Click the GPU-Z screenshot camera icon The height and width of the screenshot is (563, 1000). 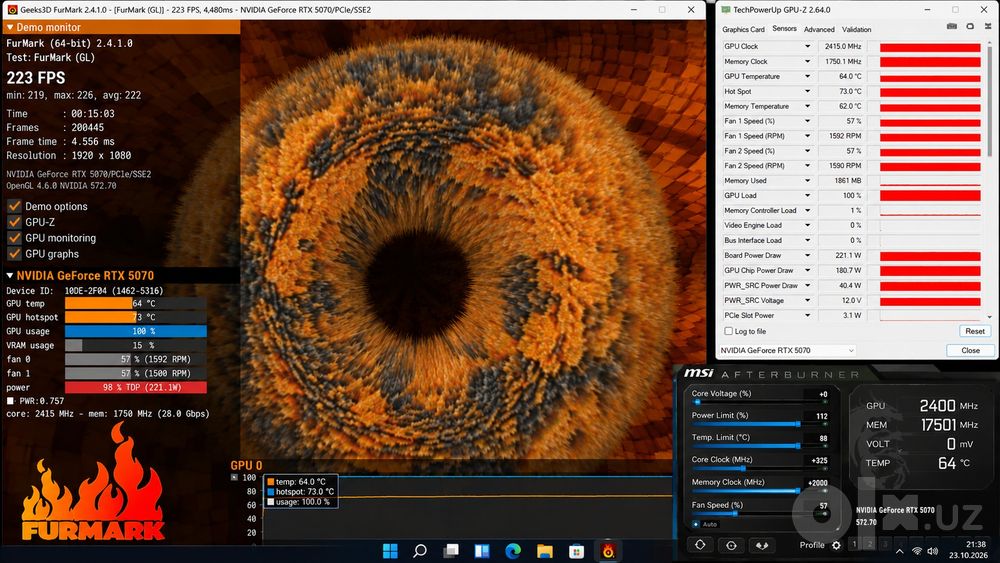click(952, 27)
